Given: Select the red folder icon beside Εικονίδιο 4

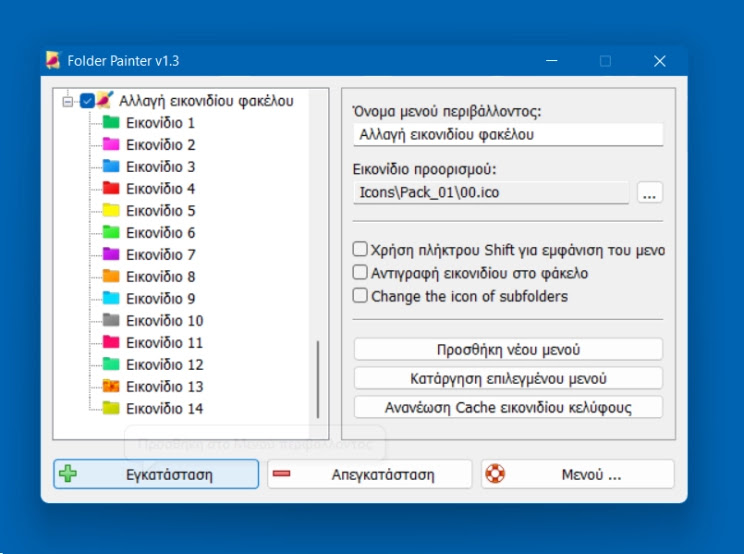Looking at the screenshot, I should tap(111, 188).
